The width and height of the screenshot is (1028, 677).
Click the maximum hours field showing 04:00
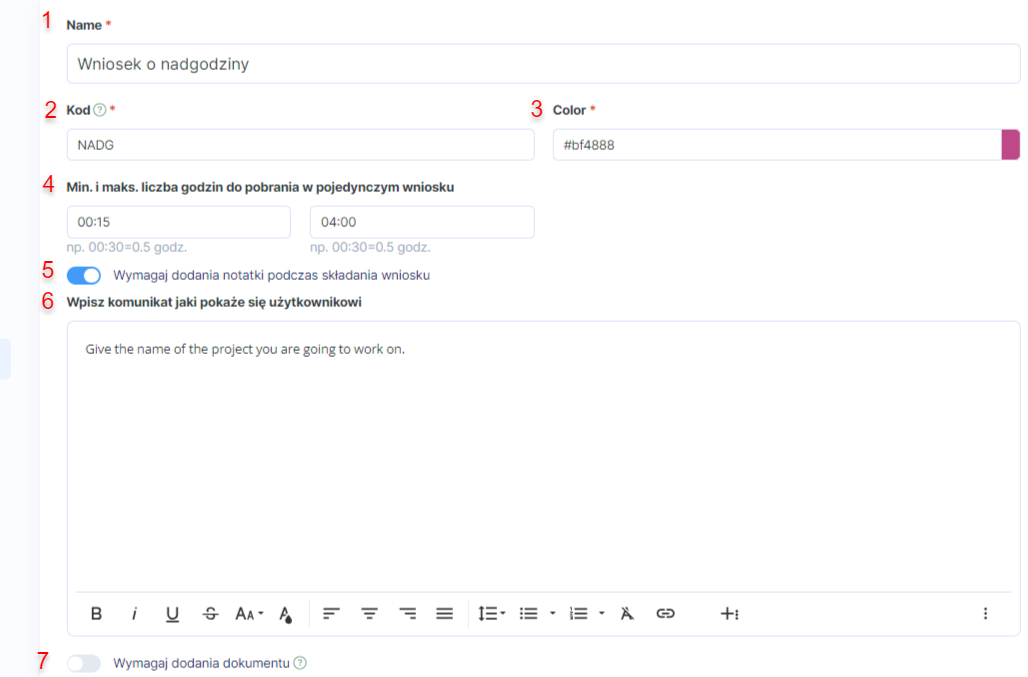pyautogui.click(x=422, y=222)
